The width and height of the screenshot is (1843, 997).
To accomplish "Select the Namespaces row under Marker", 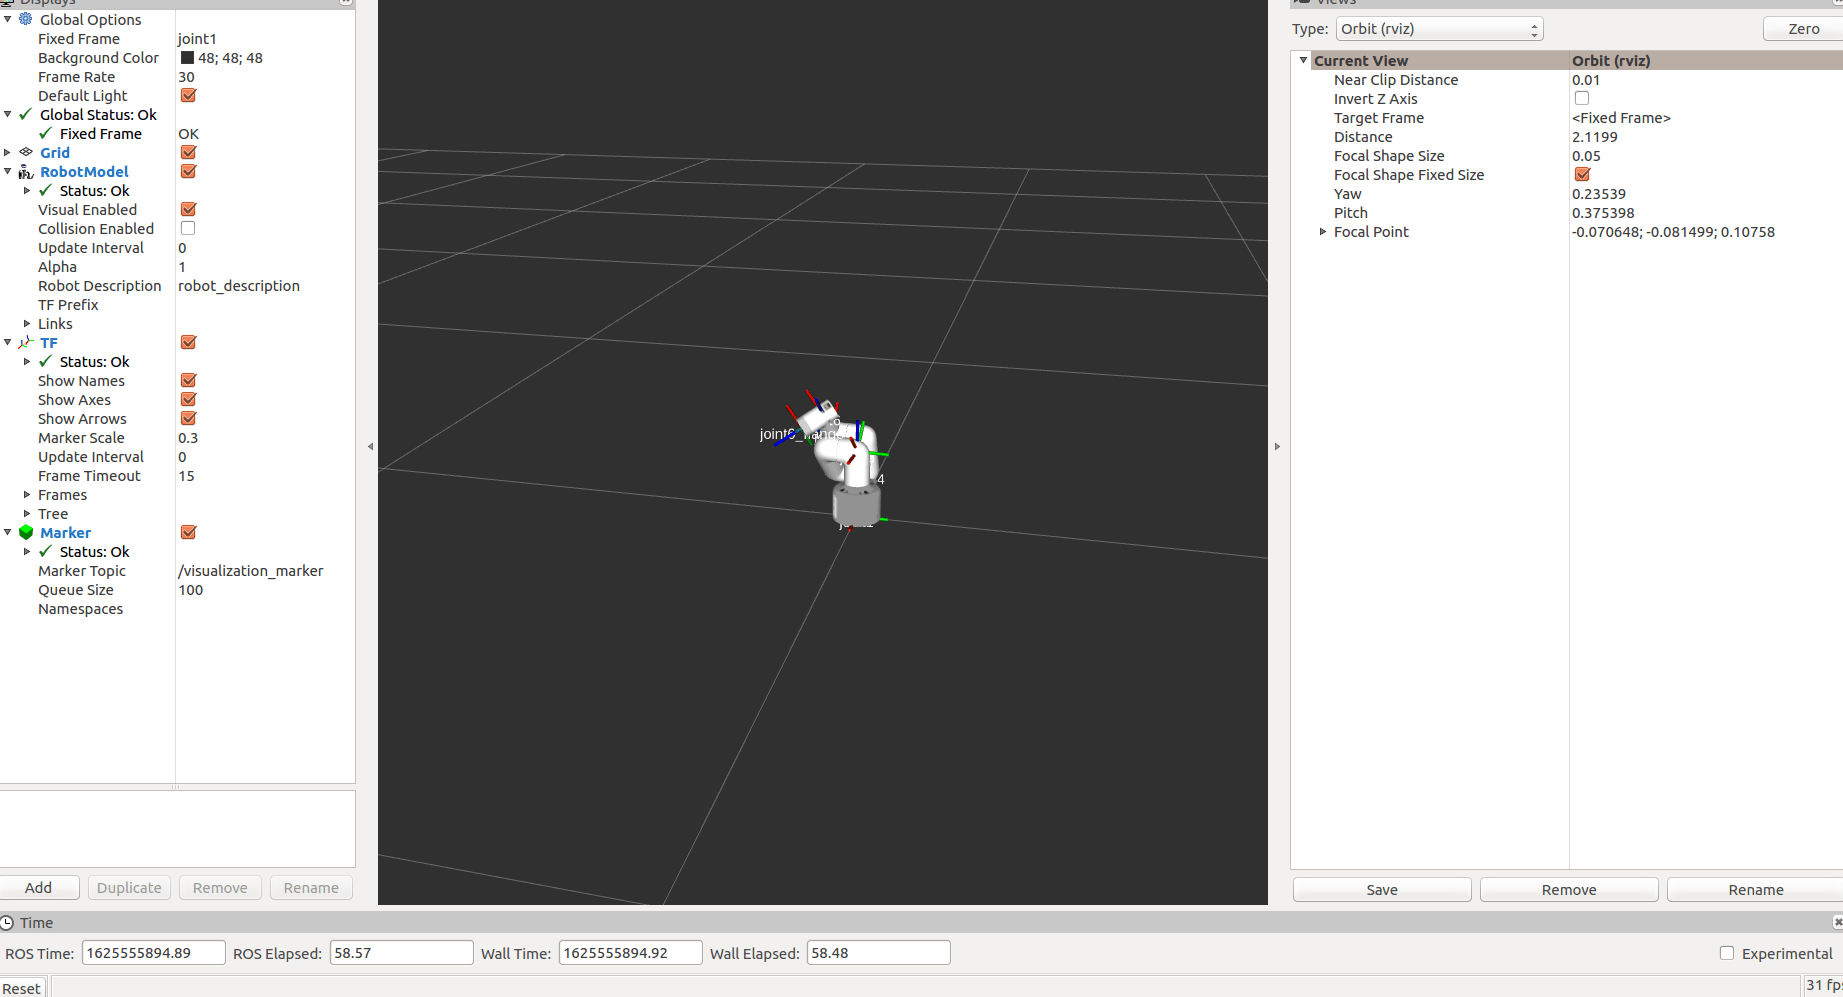I will tap(80, 609).
